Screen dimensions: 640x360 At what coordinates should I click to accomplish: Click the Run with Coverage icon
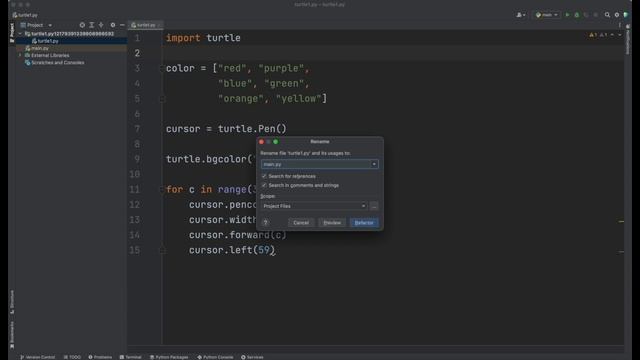click(586, 15)
